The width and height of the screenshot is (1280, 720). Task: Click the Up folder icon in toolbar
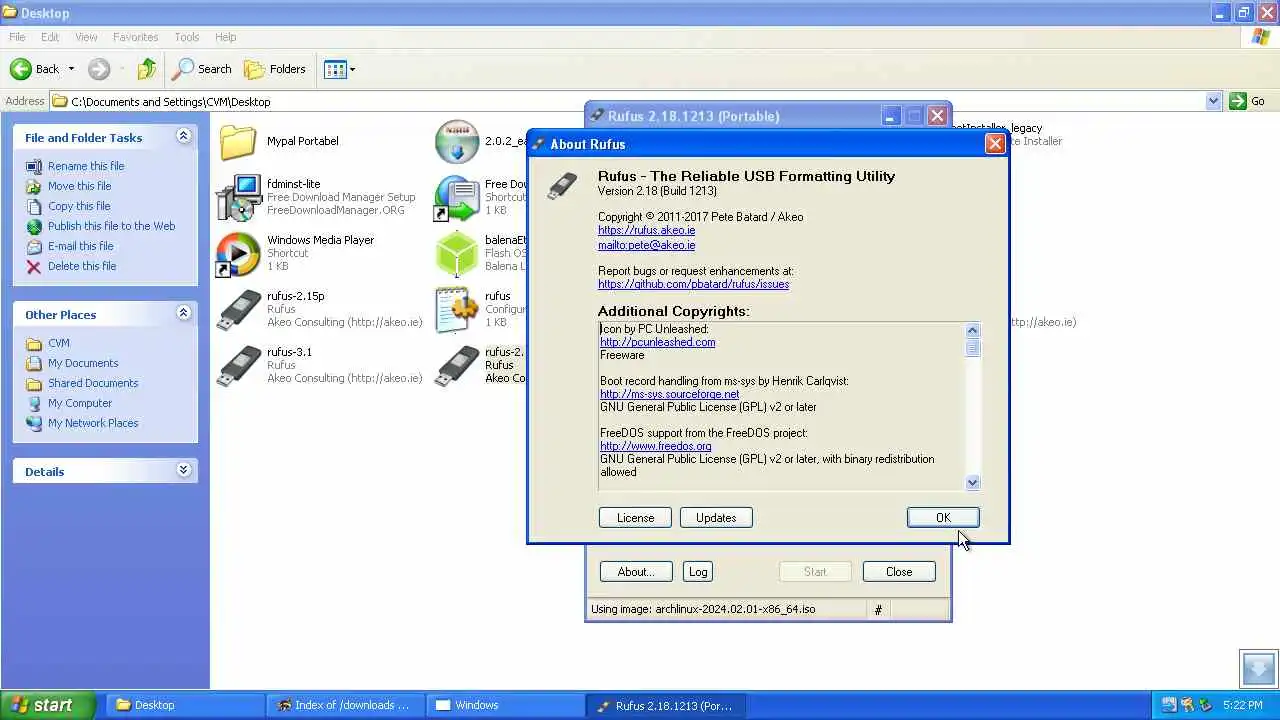coord(147,69)
